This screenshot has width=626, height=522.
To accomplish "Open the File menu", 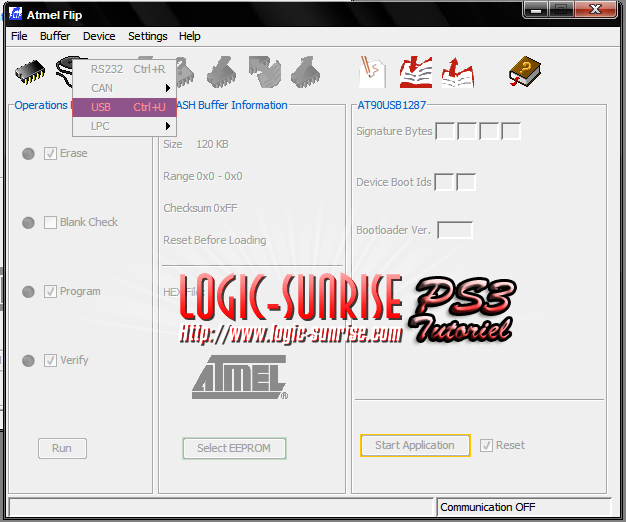I will (x=19, y=36).
